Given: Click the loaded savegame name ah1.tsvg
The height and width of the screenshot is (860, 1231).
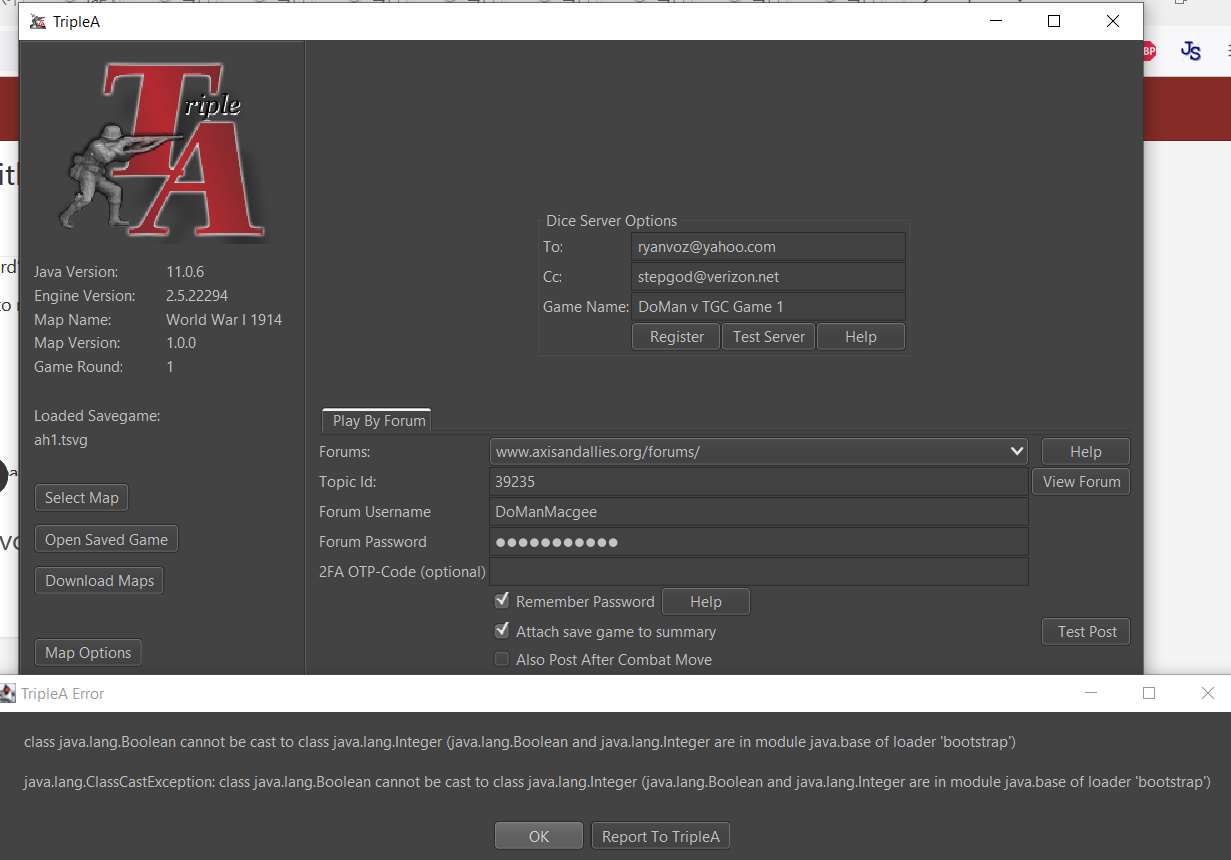Looking at the screenshot, I should click(x=61, y=440).
